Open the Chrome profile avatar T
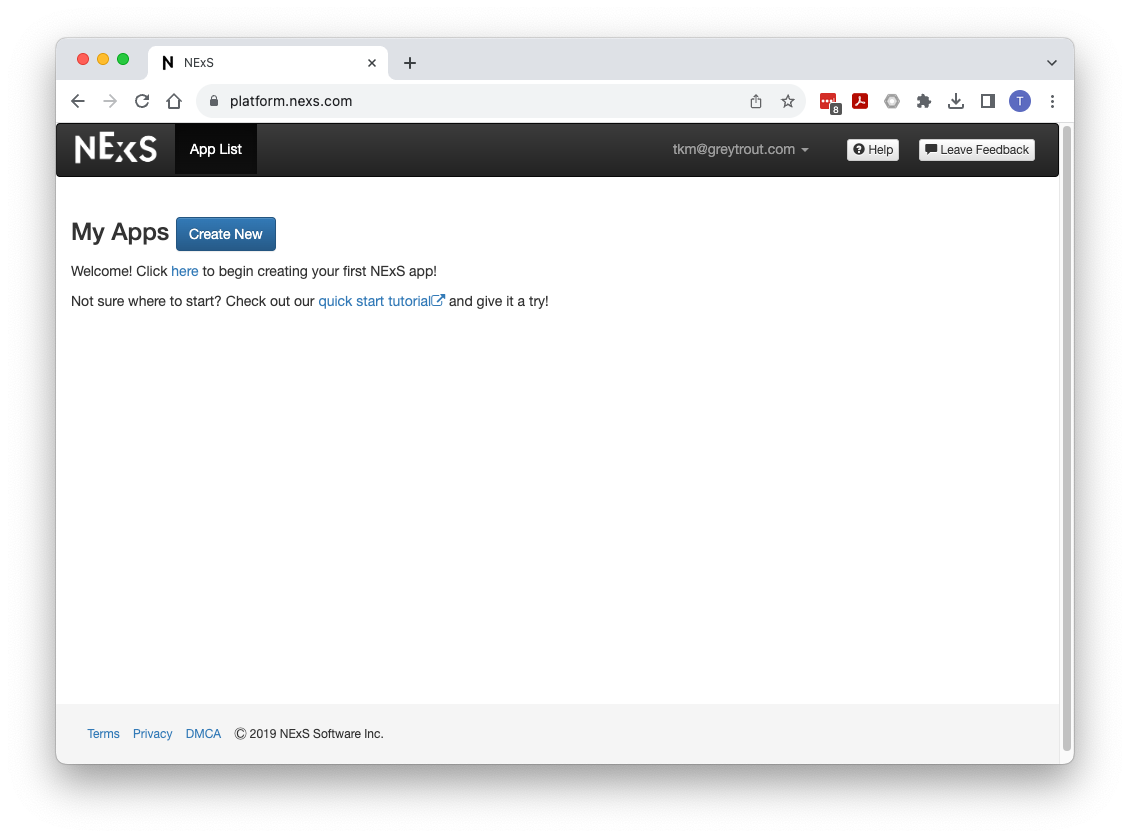This screenshot has width=1130, height=838. (1020, 101)
